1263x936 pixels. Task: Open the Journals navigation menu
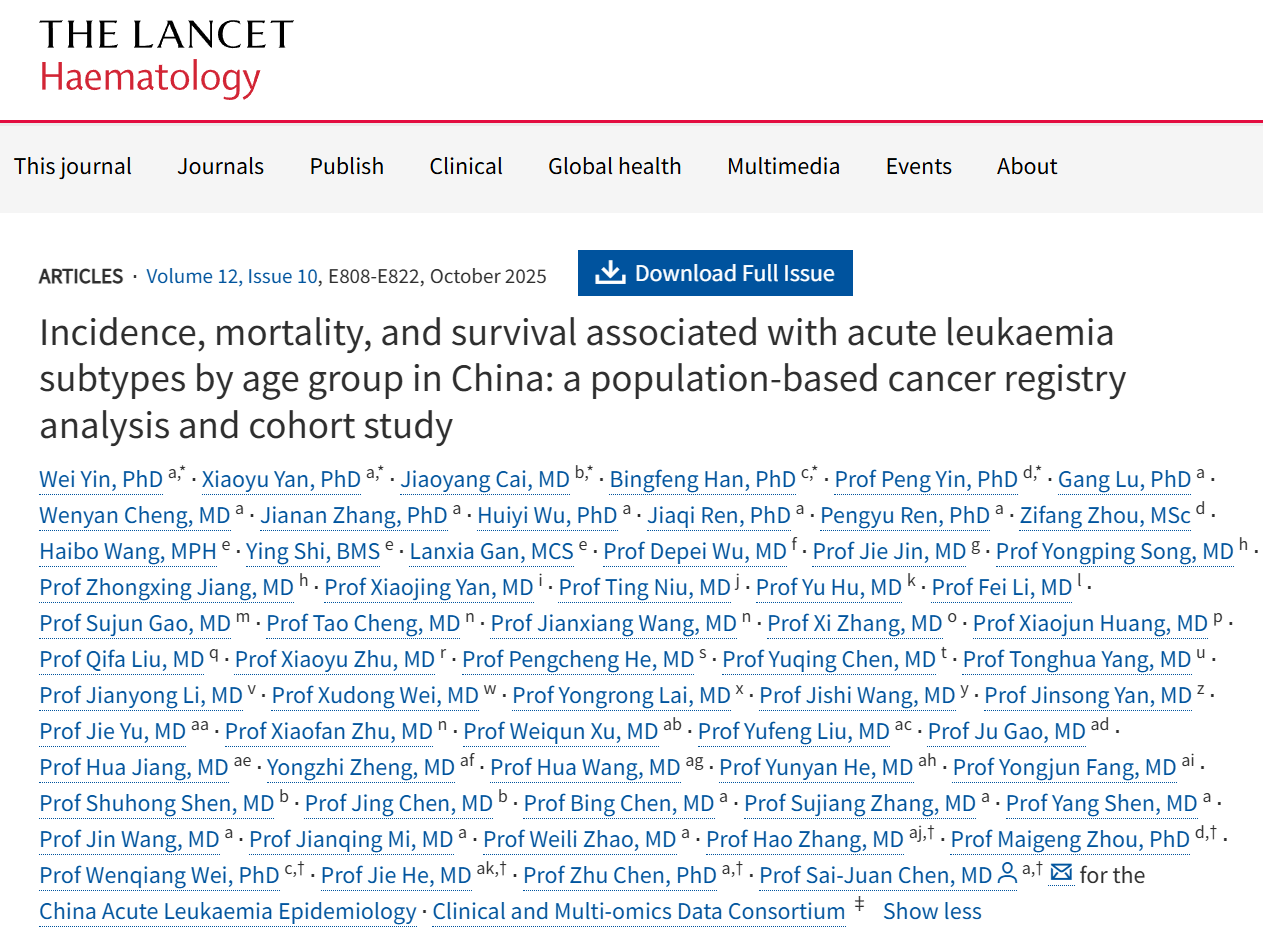pyautogui.click(x=221, y=166)
